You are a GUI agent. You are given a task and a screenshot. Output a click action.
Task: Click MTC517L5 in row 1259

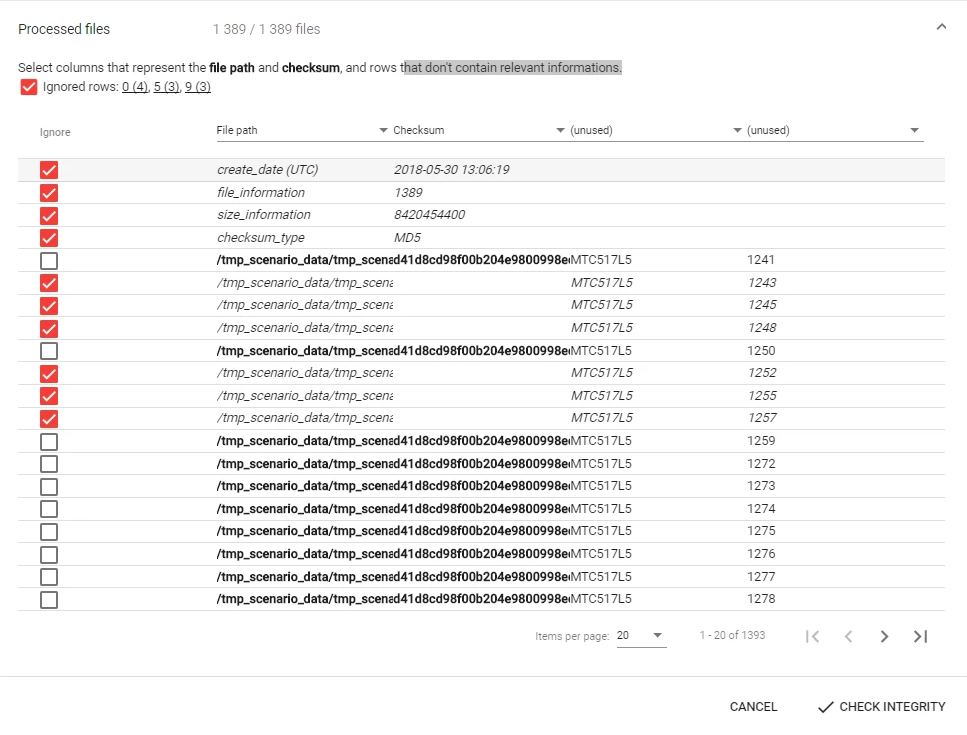[x=601, y=441]
